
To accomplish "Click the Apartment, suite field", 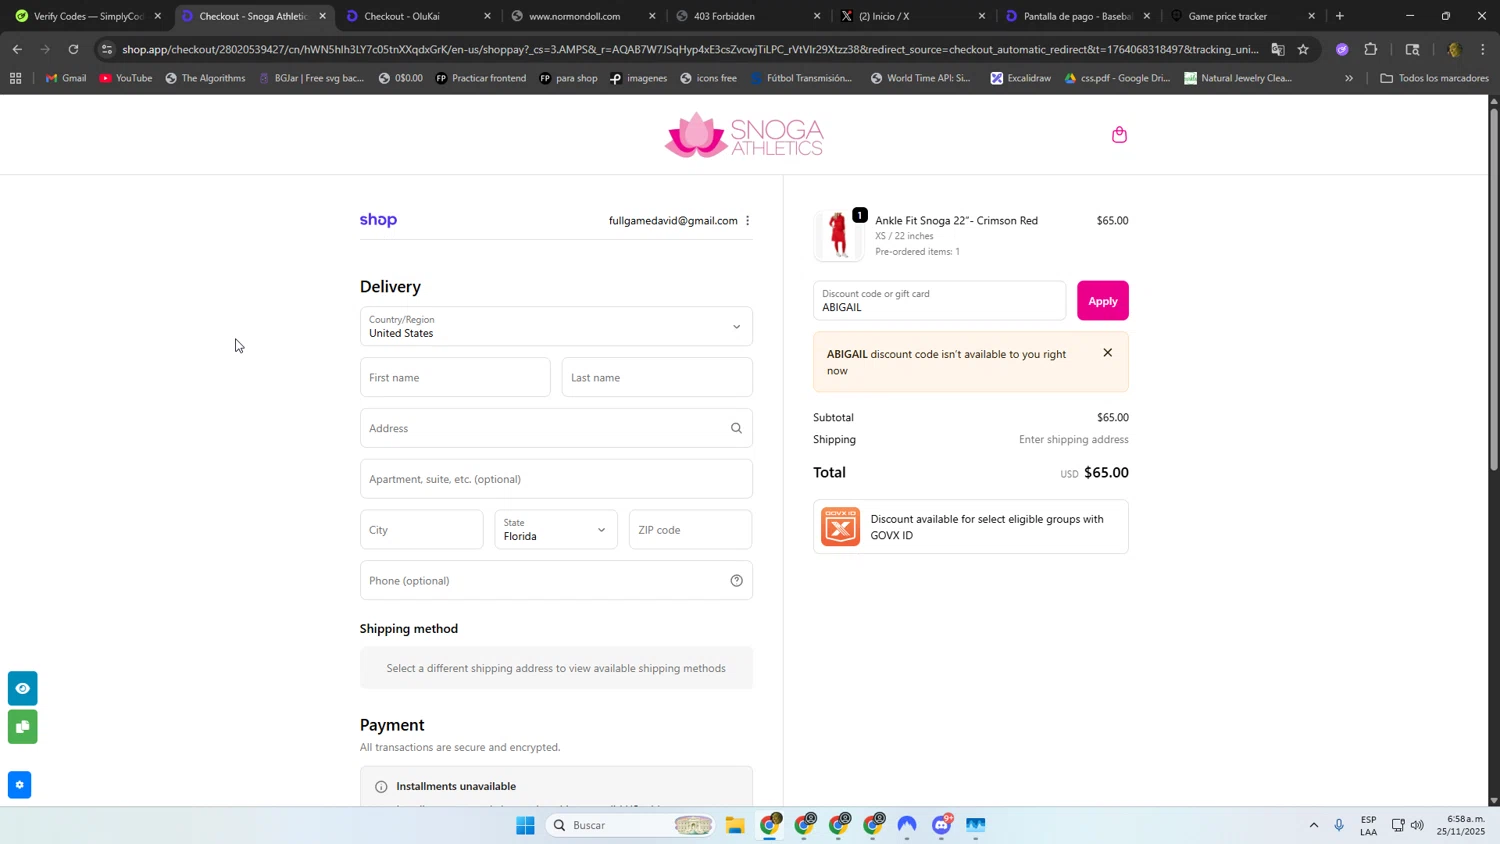I will point(556,479).
